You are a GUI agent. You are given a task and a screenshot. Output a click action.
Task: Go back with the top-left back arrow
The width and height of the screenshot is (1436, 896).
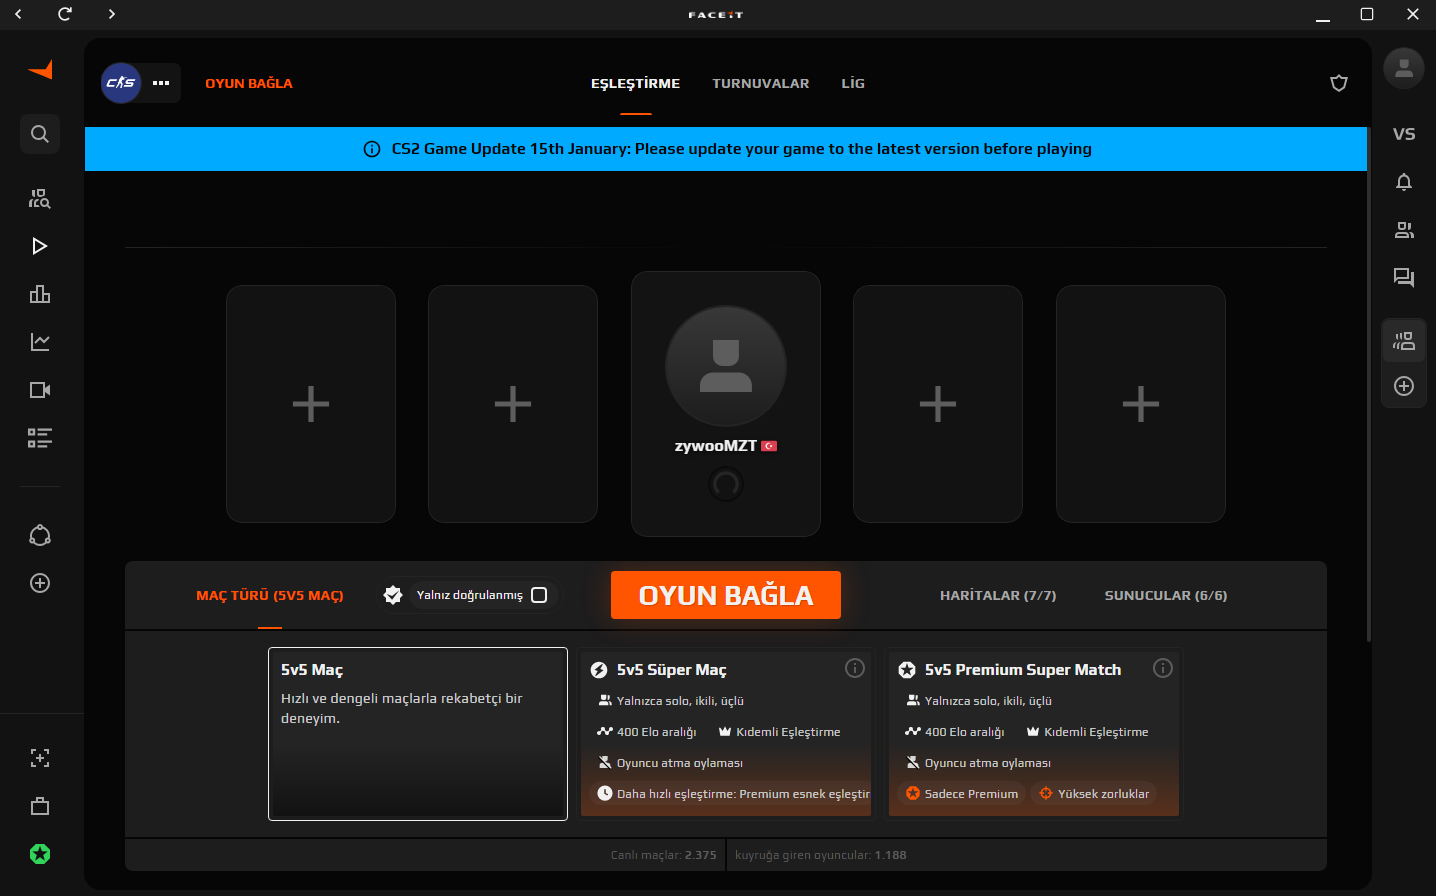(x=18, y=14)
